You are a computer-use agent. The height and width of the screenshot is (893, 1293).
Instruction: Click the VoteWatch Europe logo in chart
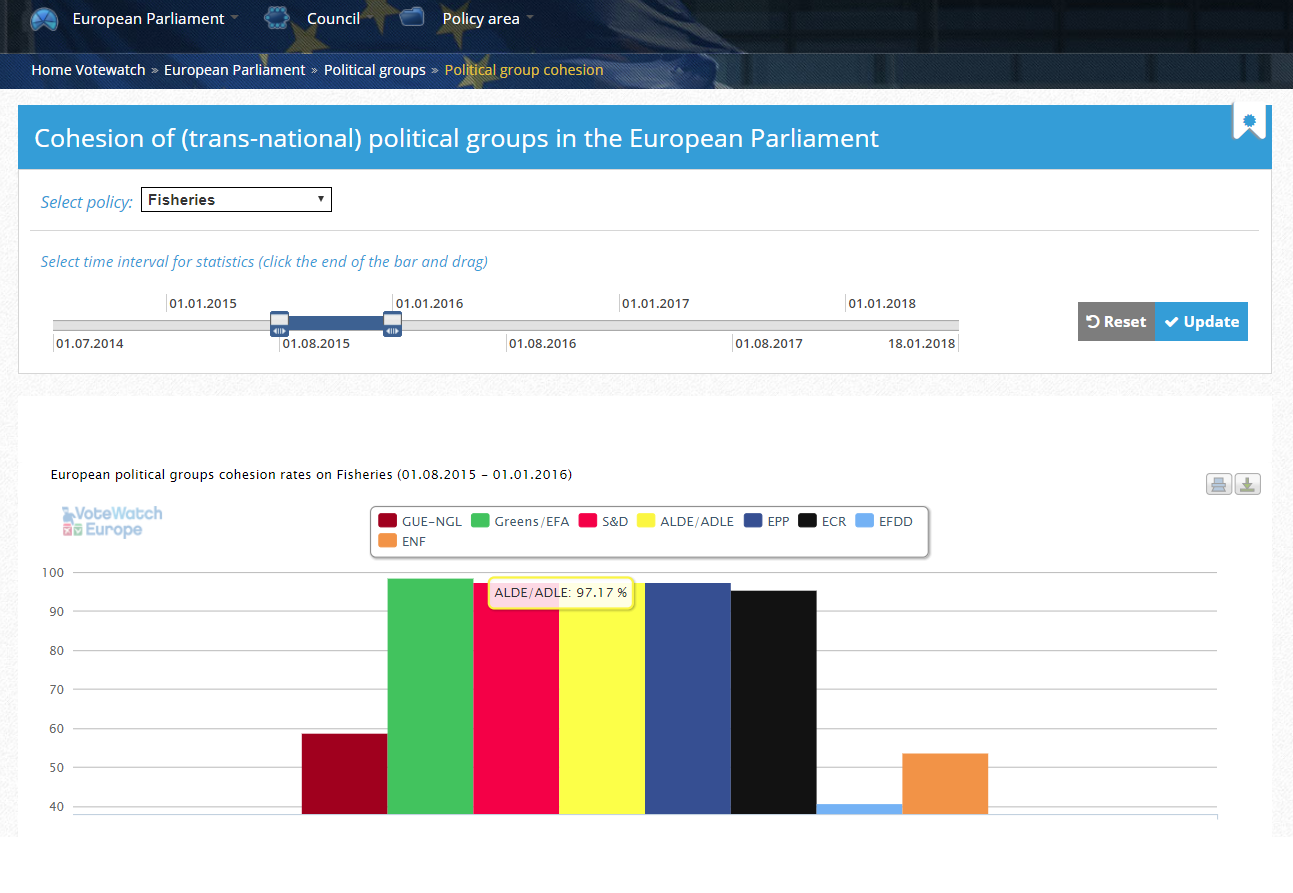pyautogui.click(x=112, y=521)
